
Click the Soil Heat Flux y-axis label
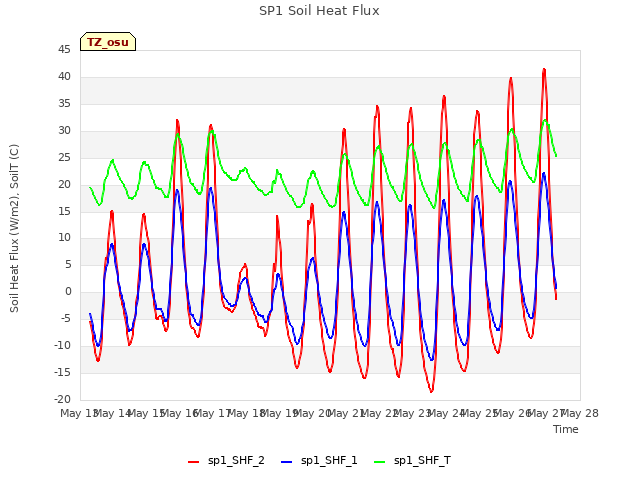(14, 228)
